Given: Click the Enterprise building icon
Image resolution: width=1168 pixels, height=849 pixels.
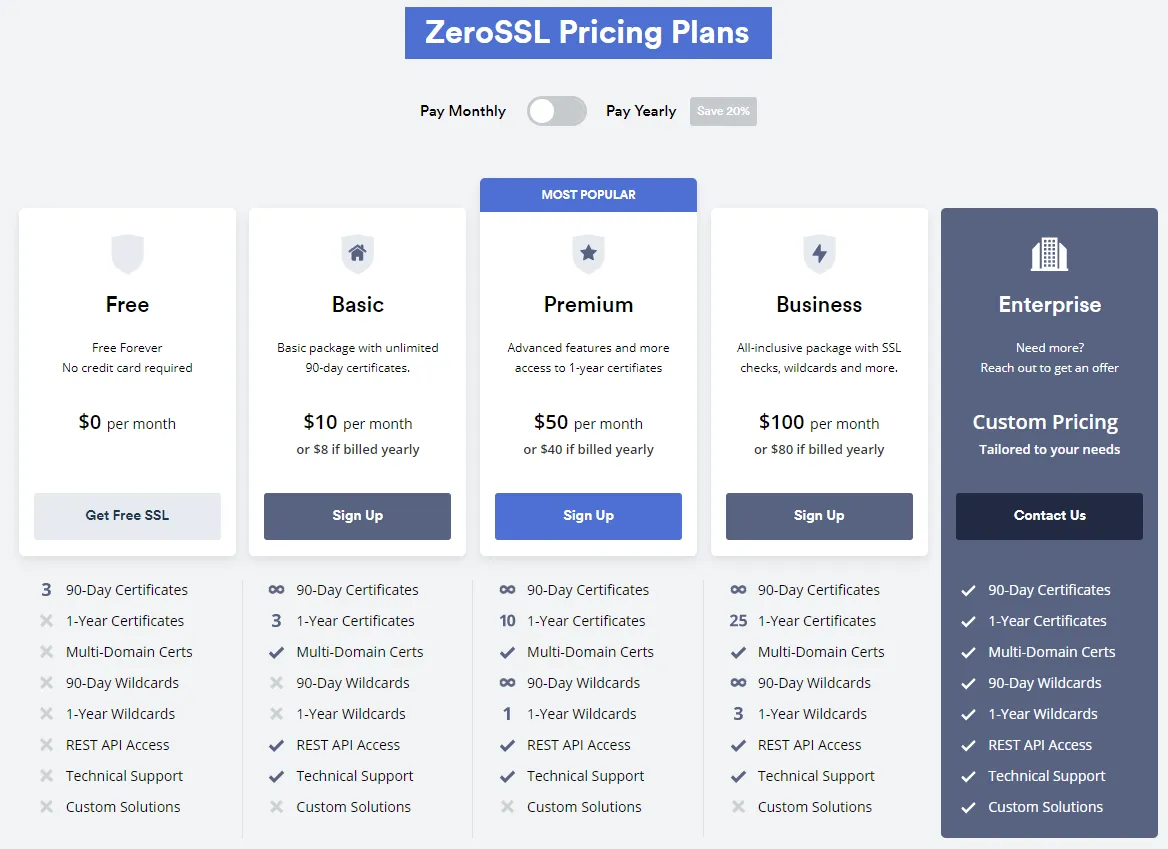Looking at the screenshot, I should [x=1050, y=254].
